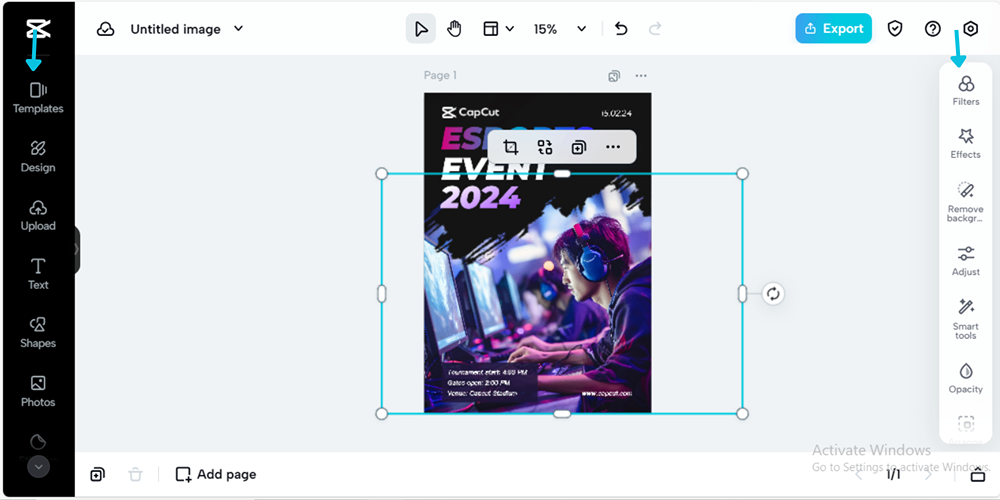Screen dimensions: 1000x500
Task: Open the Adjust settings
Action: [966, 261]
